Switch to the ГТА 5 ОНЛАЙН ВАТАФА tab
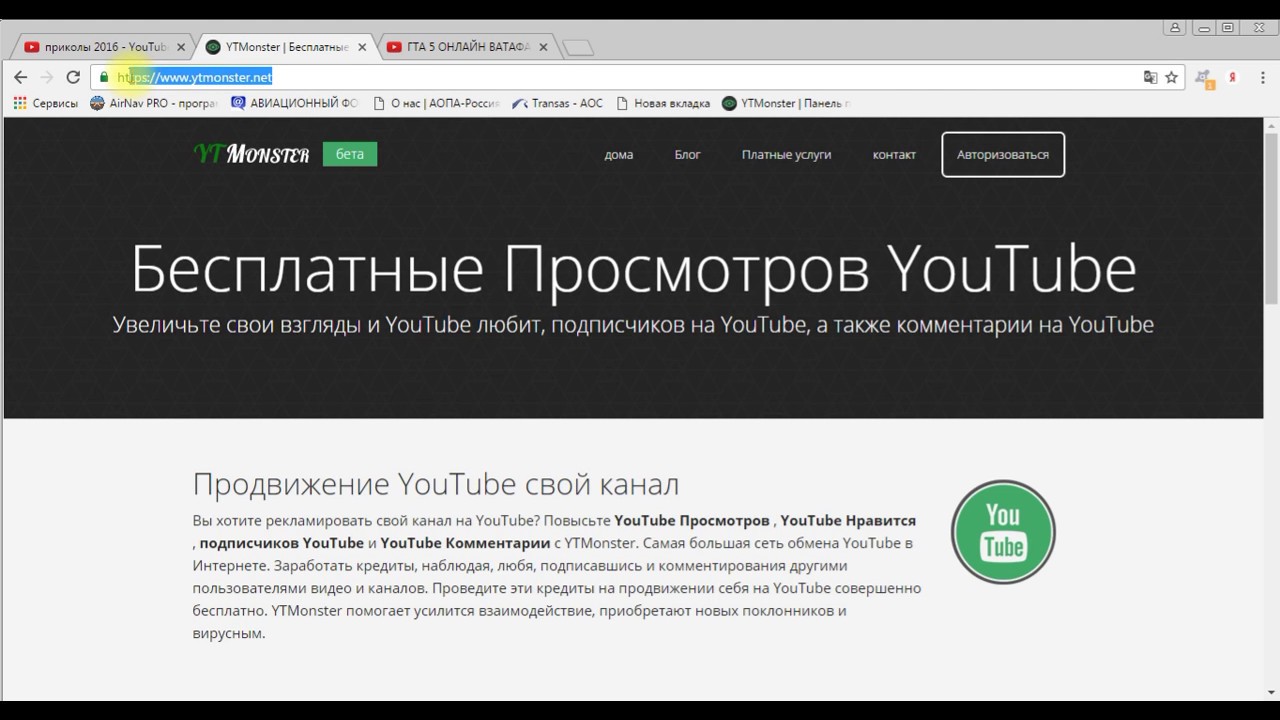Image resolution: width=1280 pixels, height=720 pixels. 468,47
